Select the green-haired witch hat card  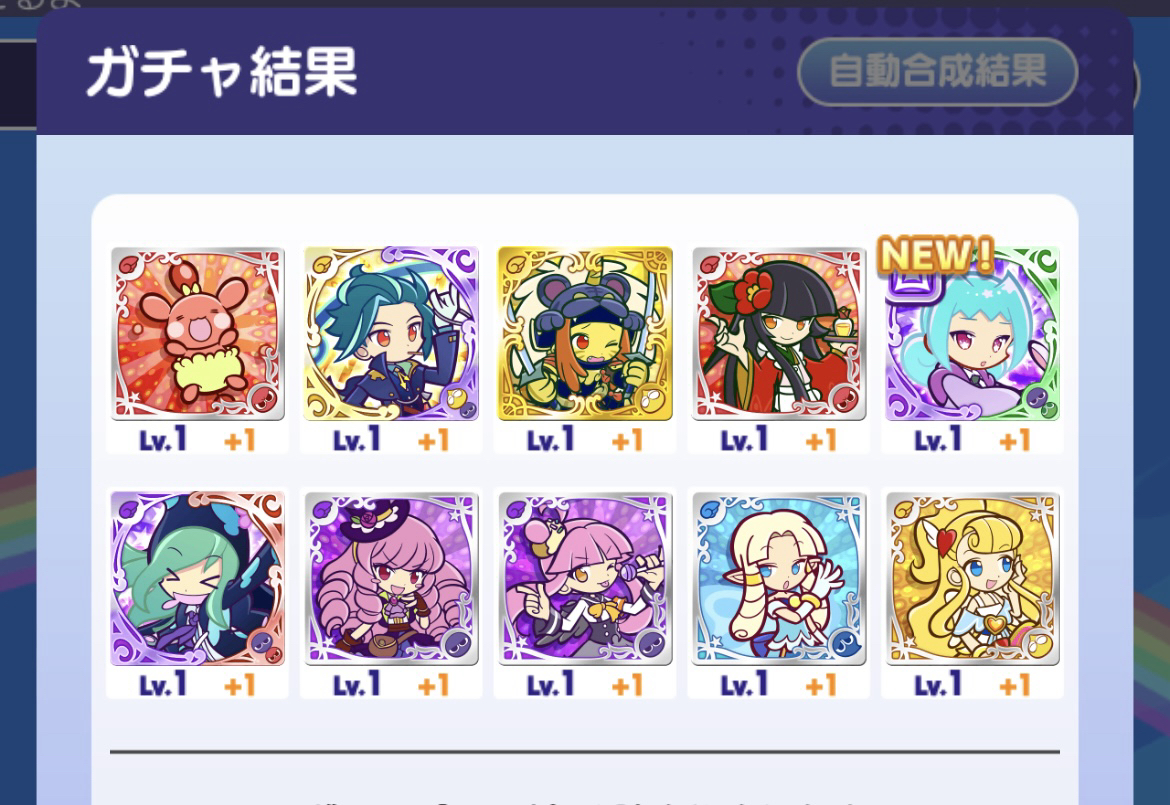[x=198, y=578]
